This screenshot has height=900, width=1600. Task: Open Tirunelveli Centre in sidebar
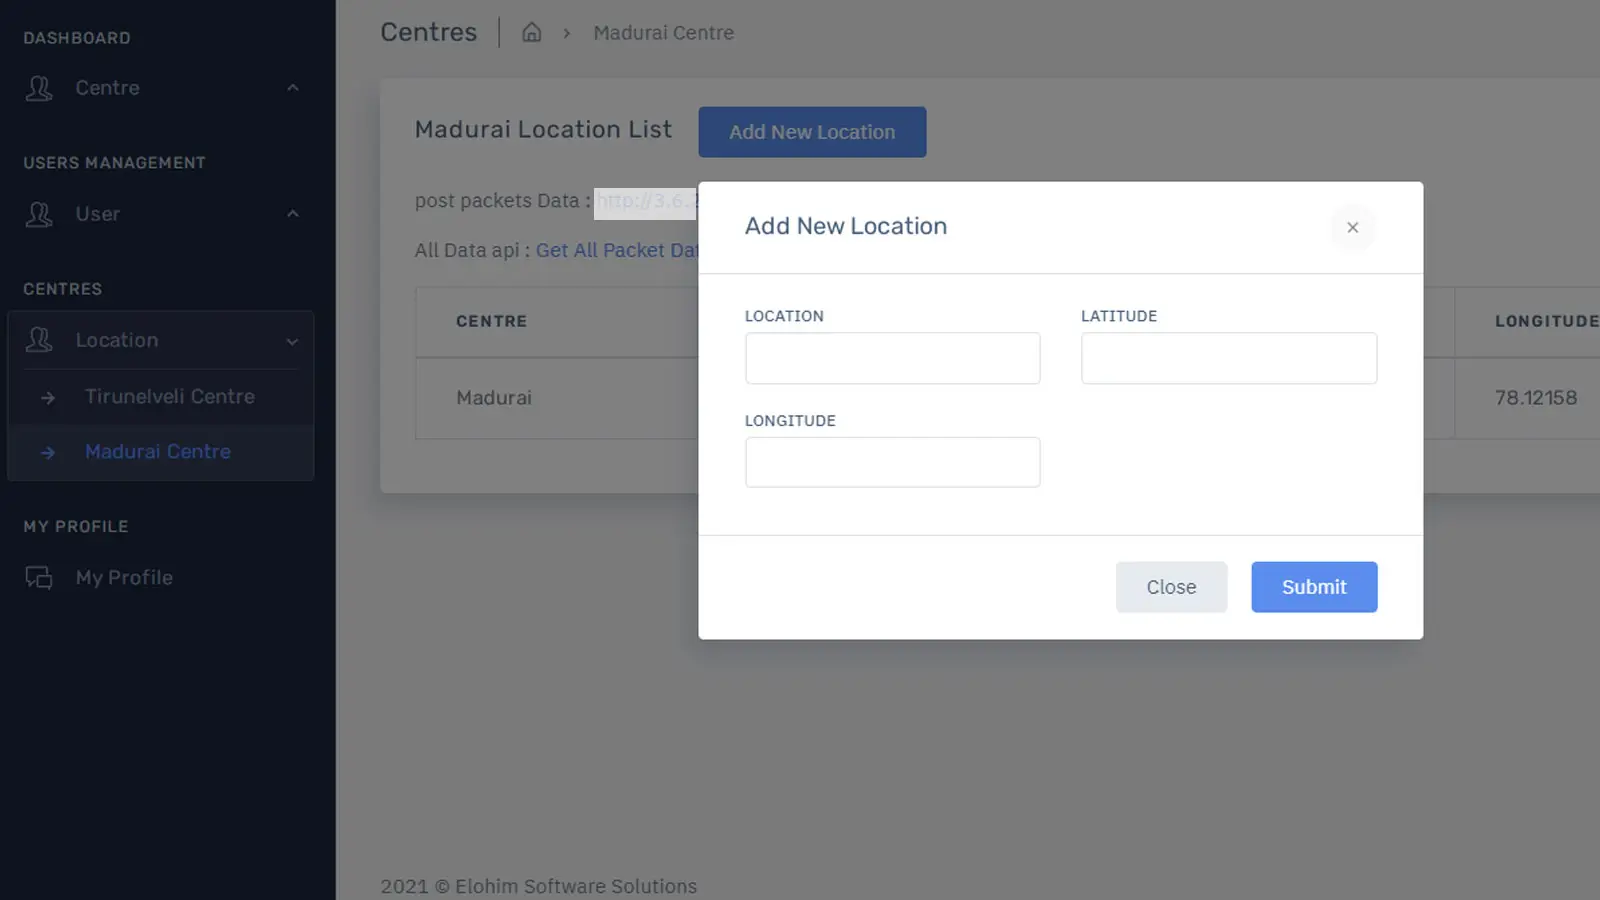[x=169, y=397]
